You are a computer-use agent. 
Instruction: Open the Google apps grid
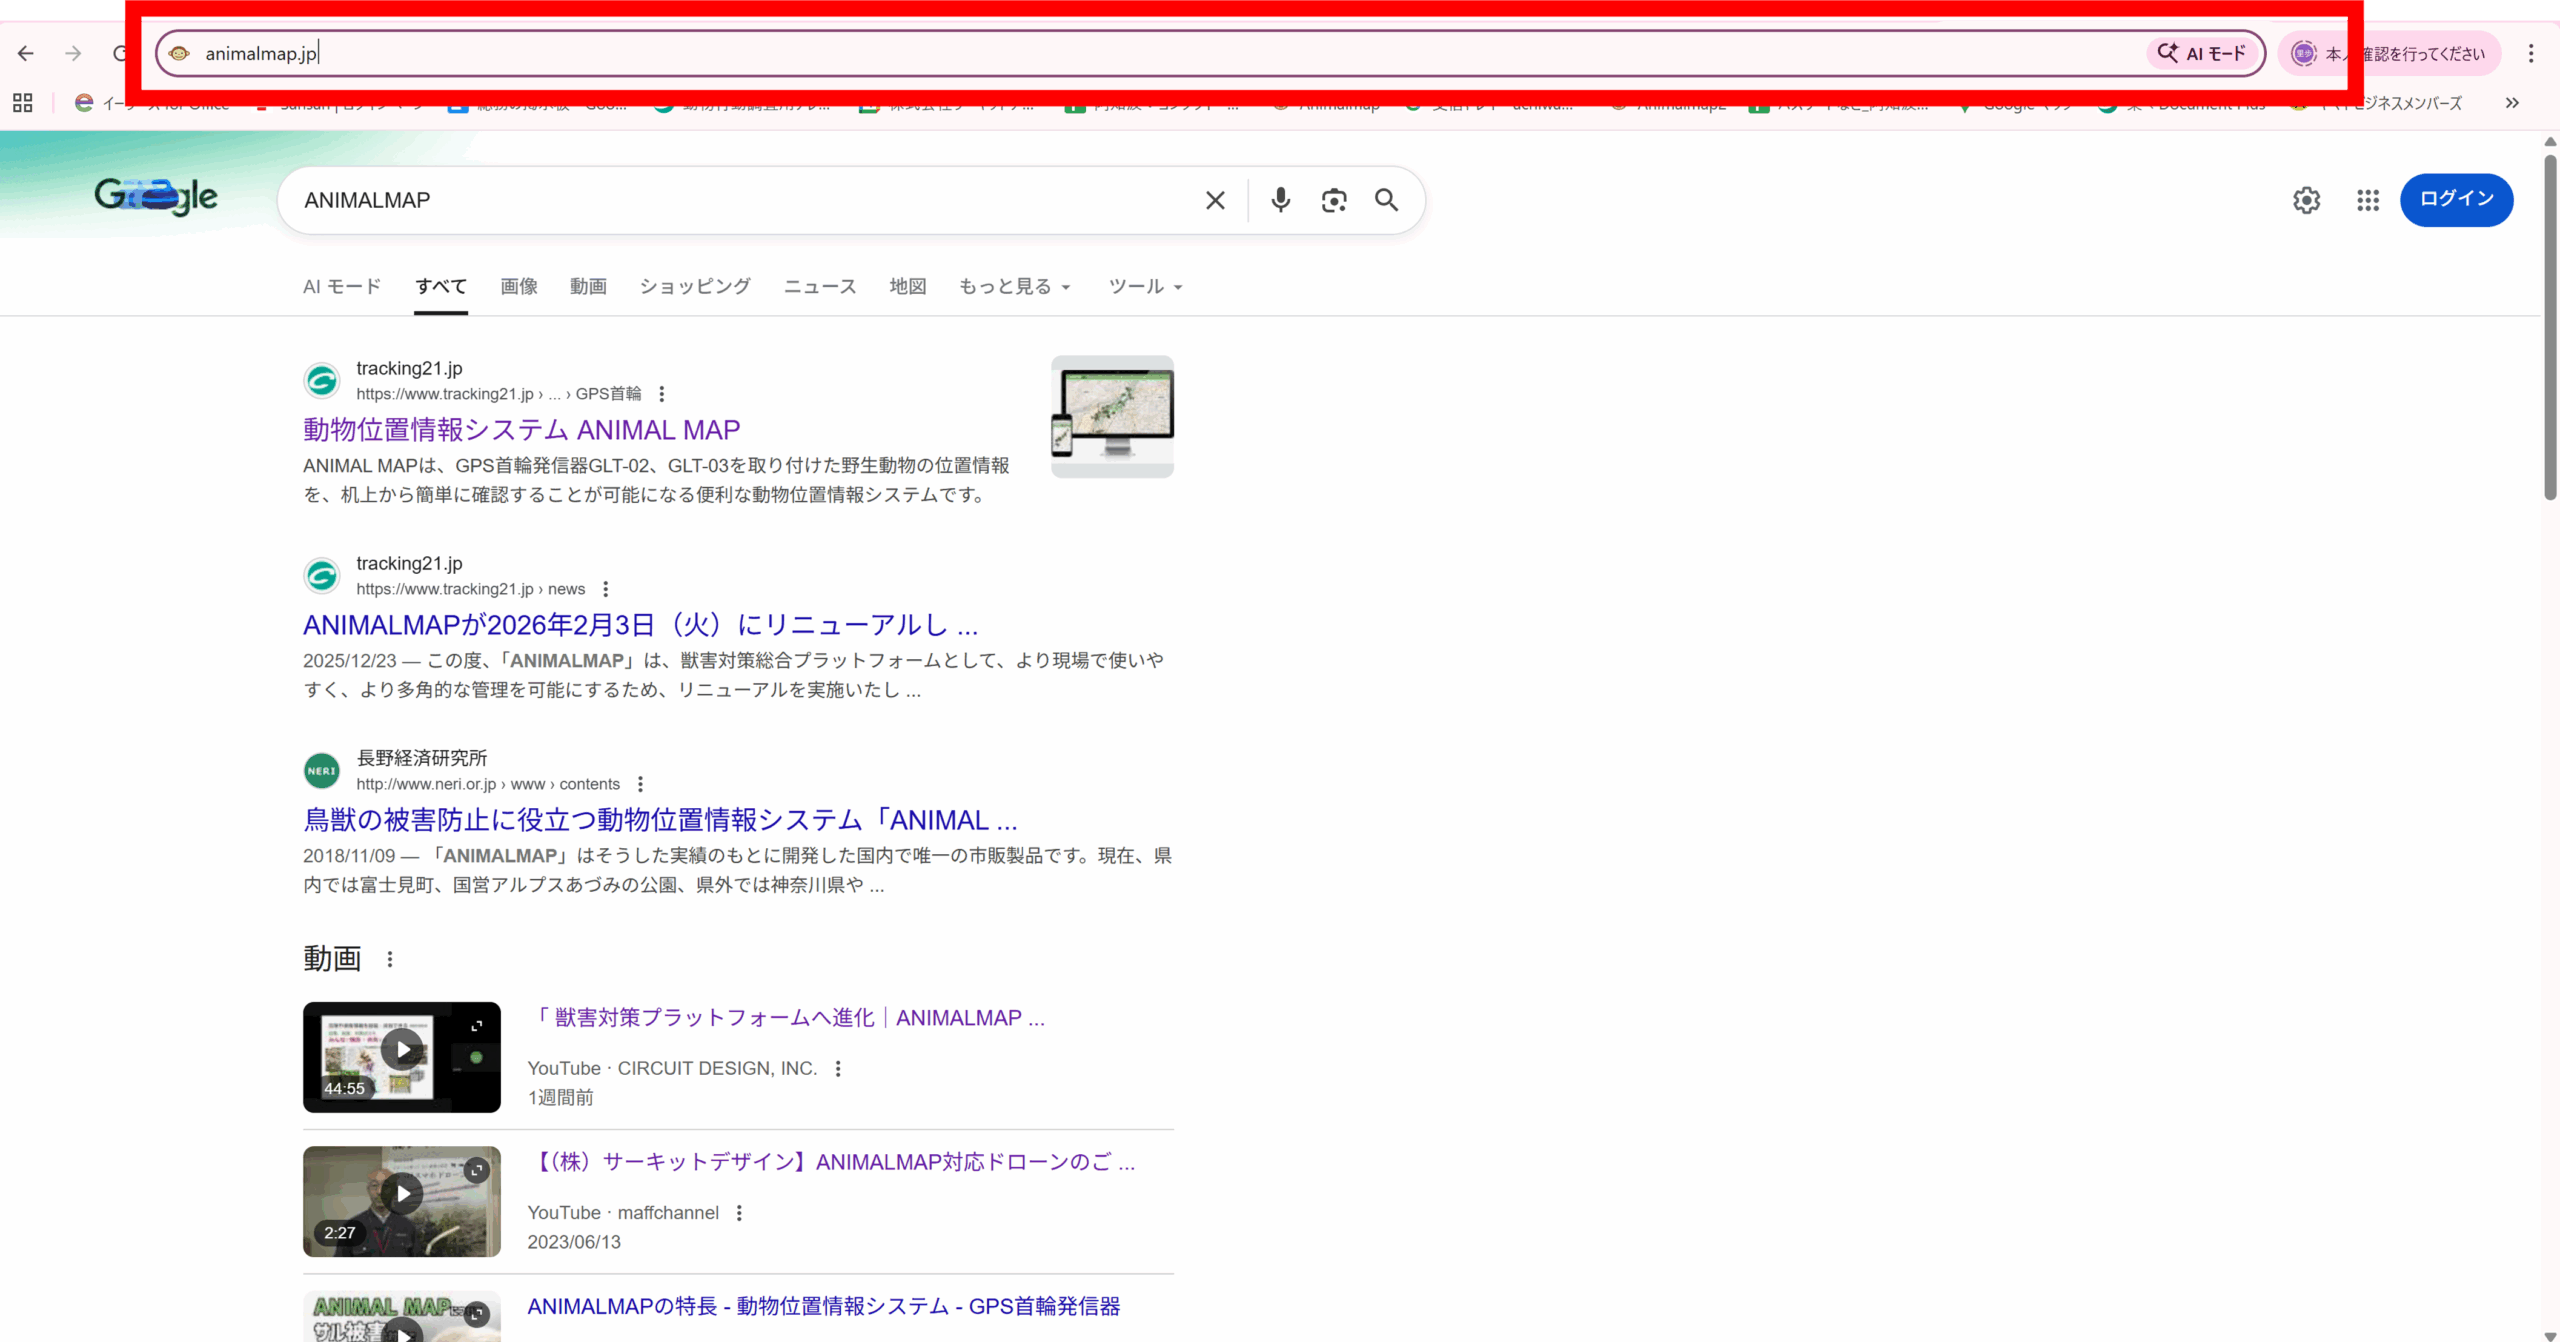click(x=2367, y=200)
